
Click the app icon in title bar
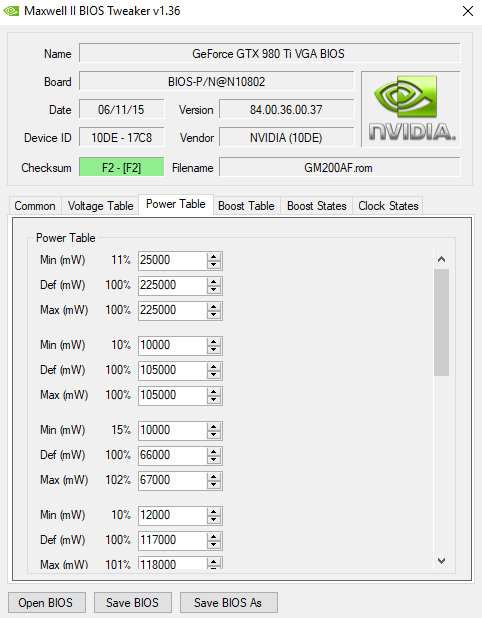pyautogui.click(x=11, y=11)
